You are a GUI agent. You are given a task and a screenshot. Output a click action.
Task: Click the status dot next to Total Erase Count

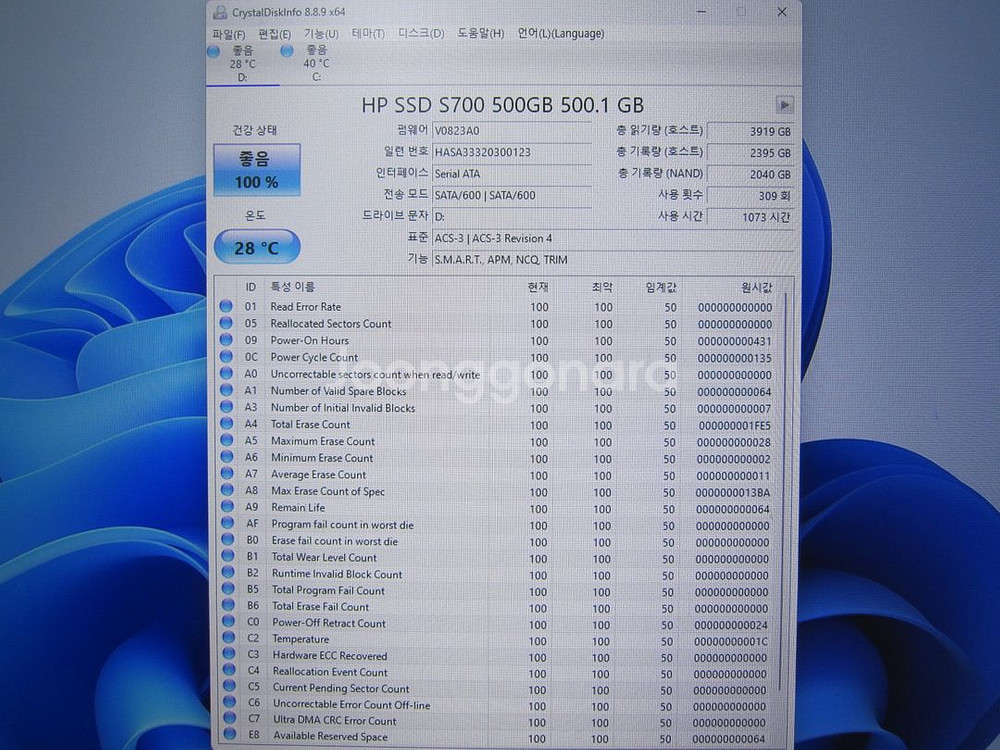tap(228, 424)
